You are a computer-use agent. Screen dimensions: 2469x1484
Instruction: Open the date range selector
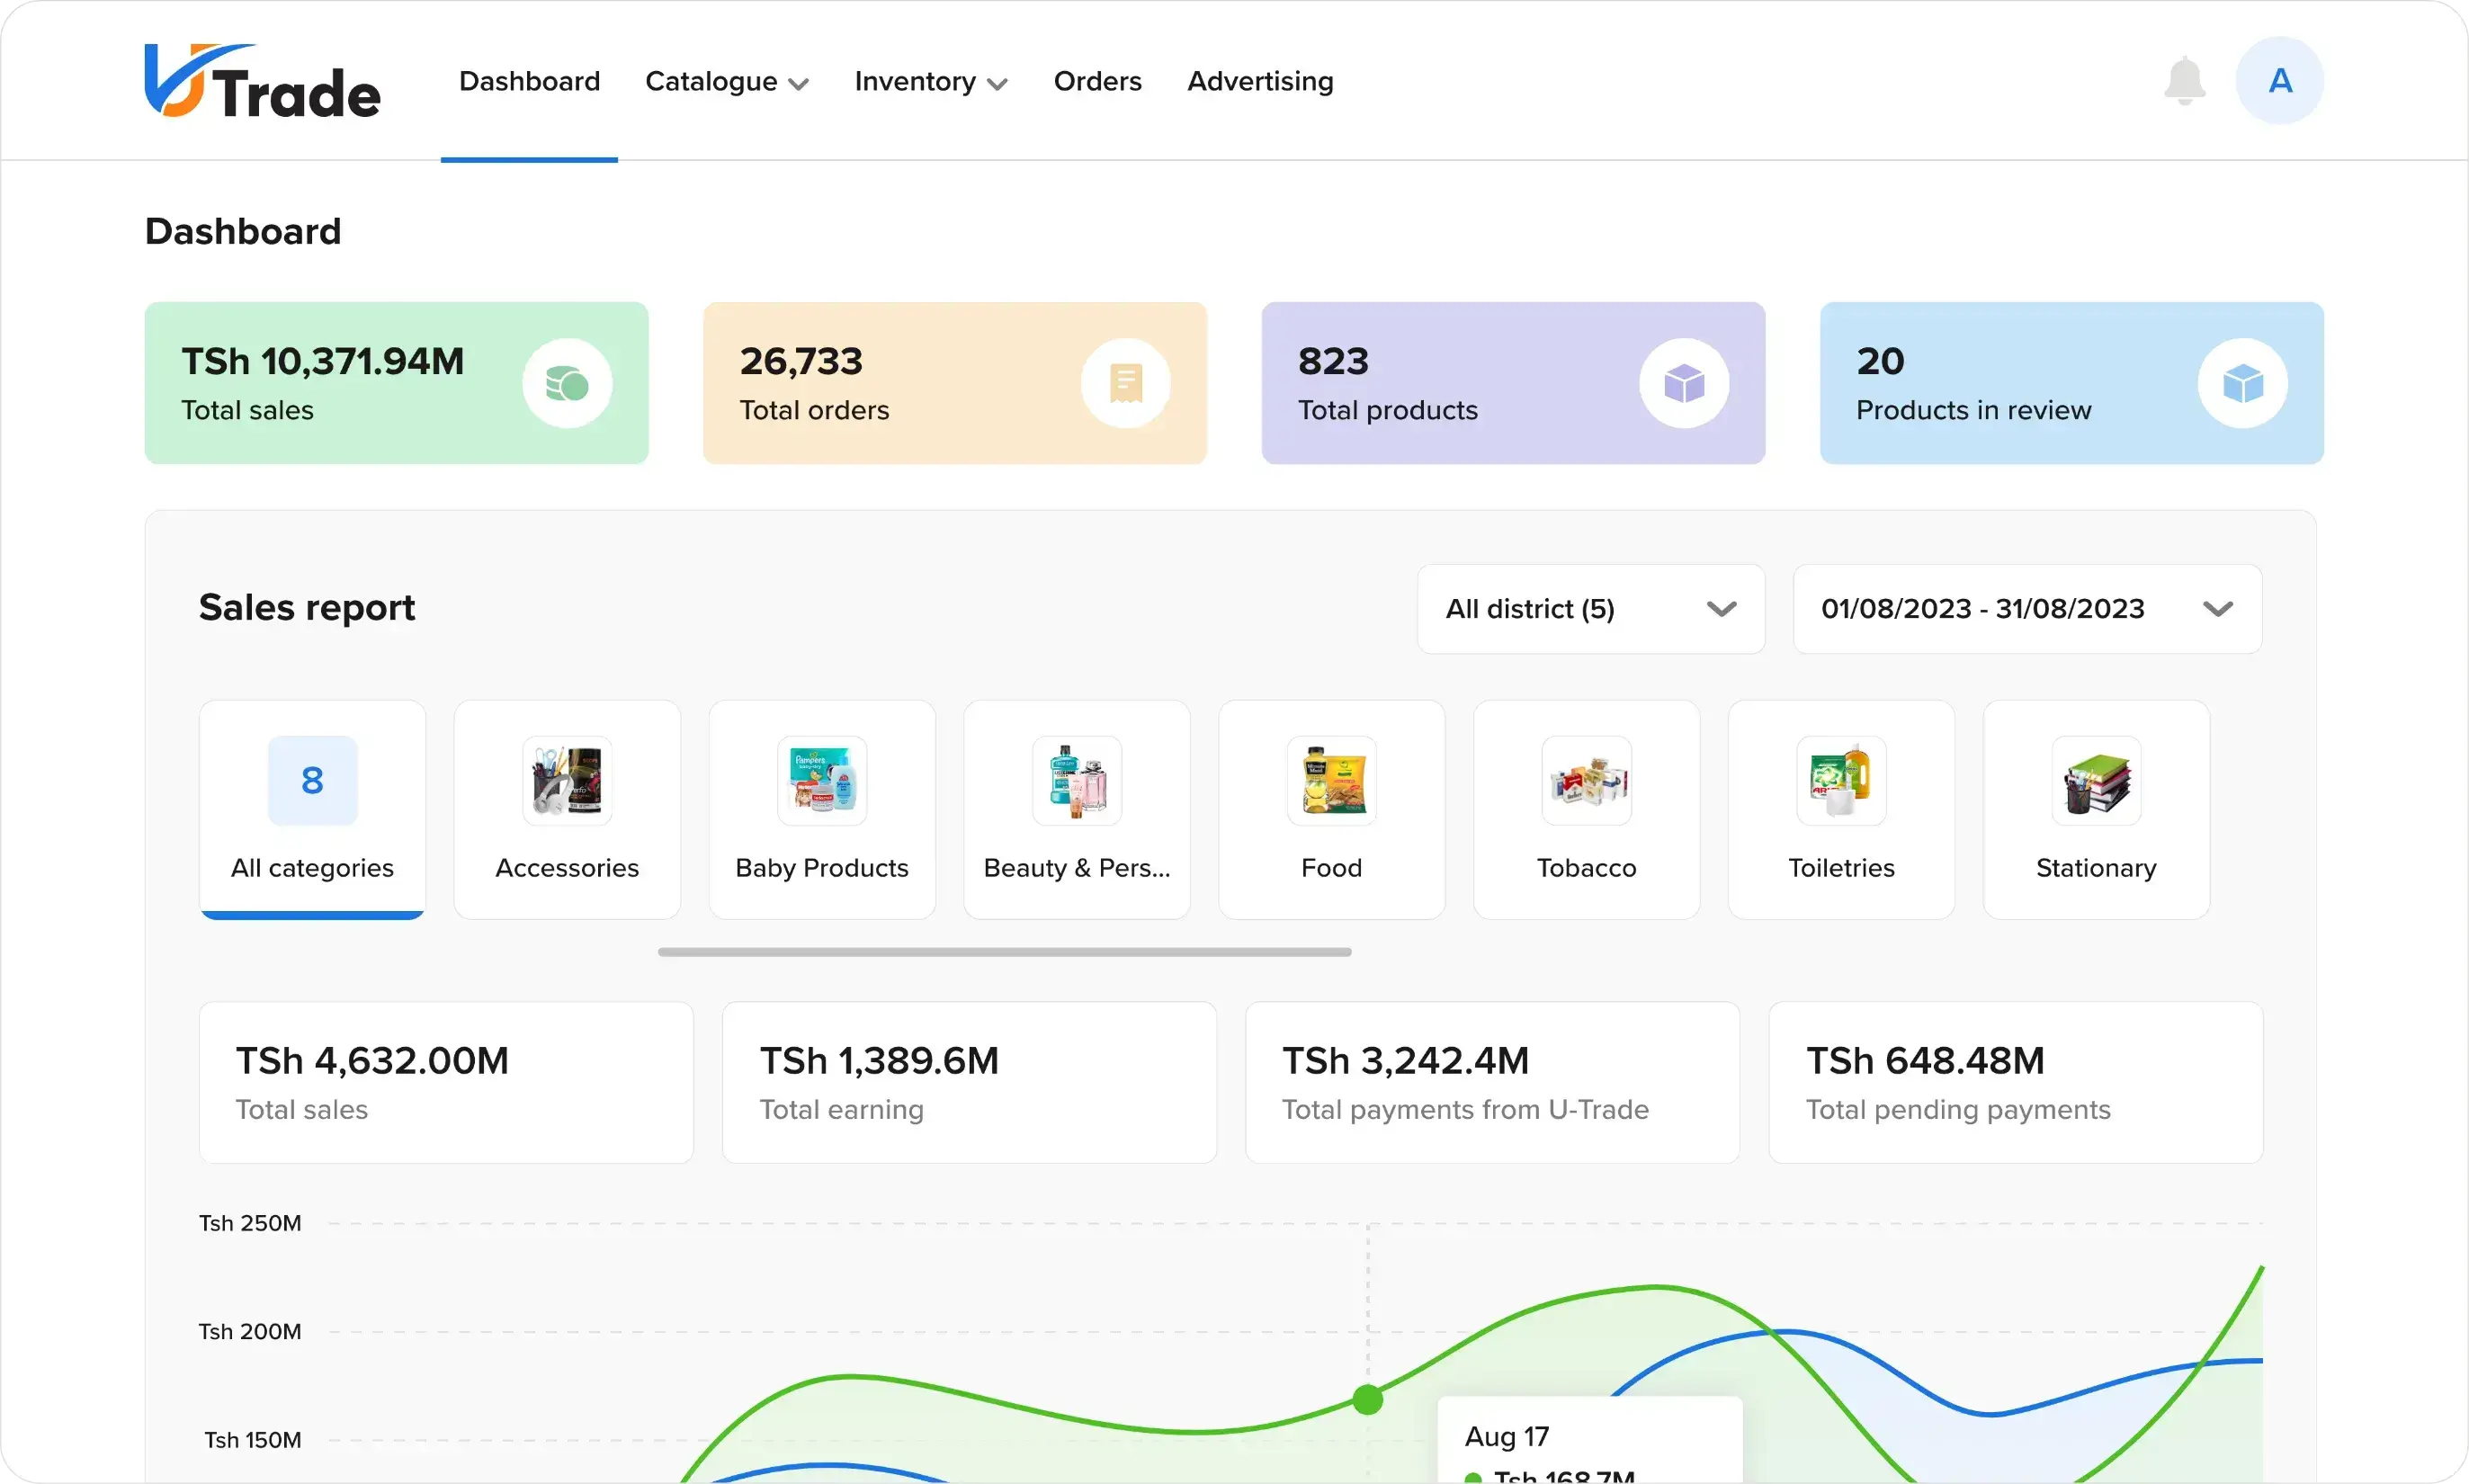[2025, 608]
